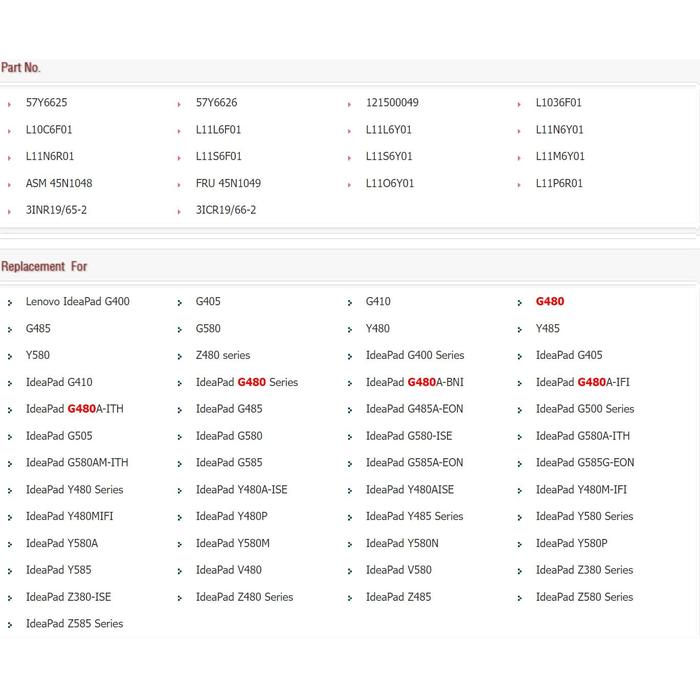Select the IdeaPad G480A-BNI model entry

point(414,383)
